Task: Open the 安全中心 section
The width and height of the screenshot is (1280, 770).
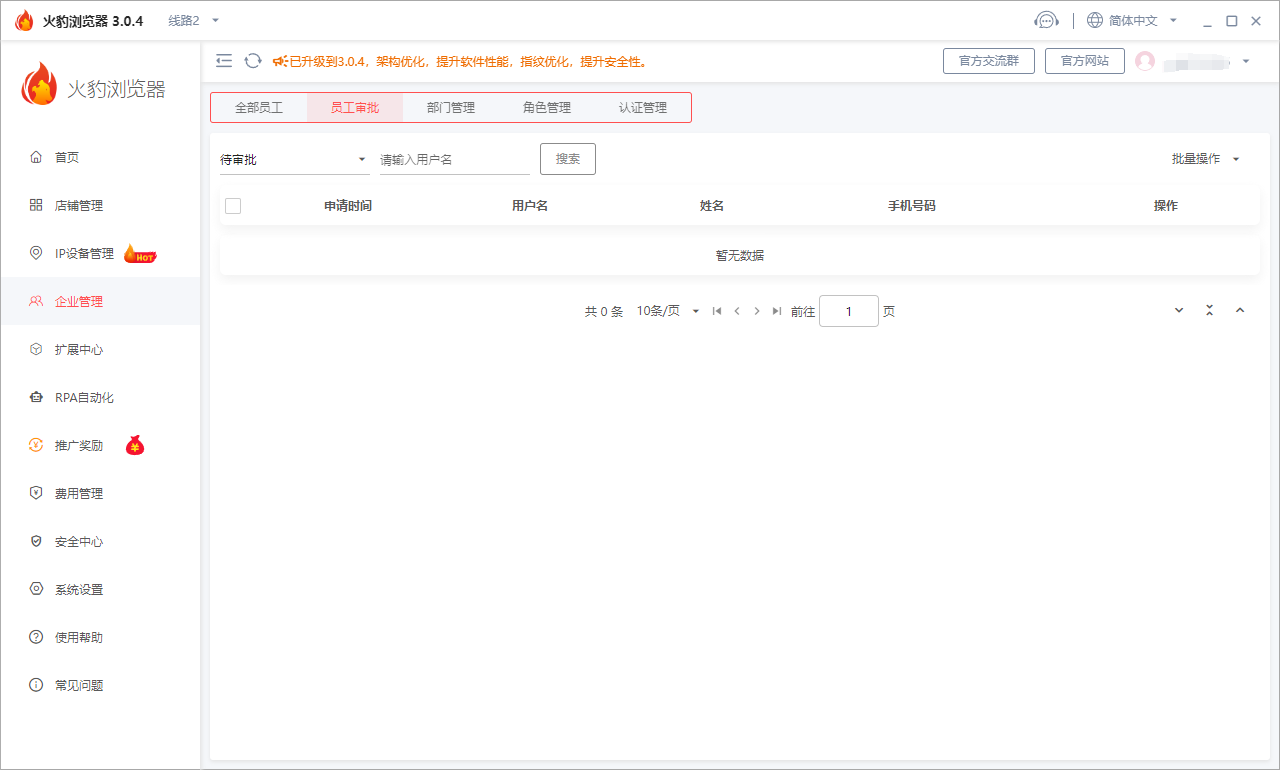Action: pyautogui.click(x=80, y=541)
